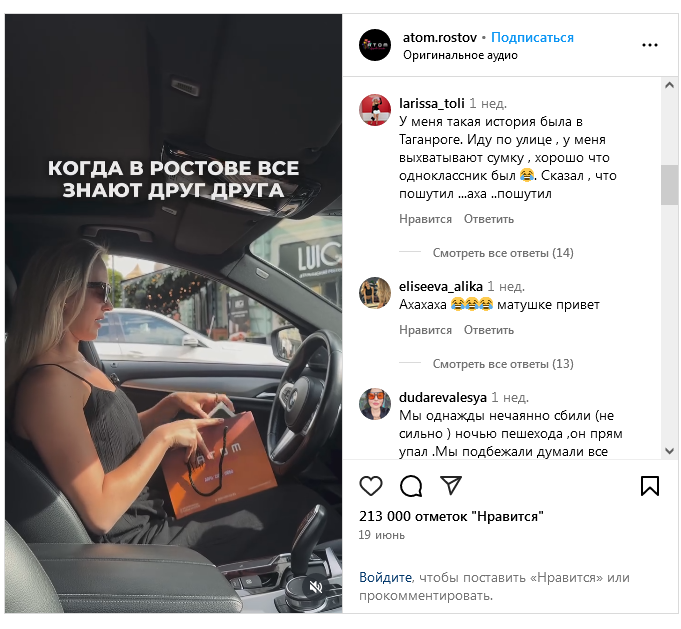Like the post with heart icon

point(371,486)
